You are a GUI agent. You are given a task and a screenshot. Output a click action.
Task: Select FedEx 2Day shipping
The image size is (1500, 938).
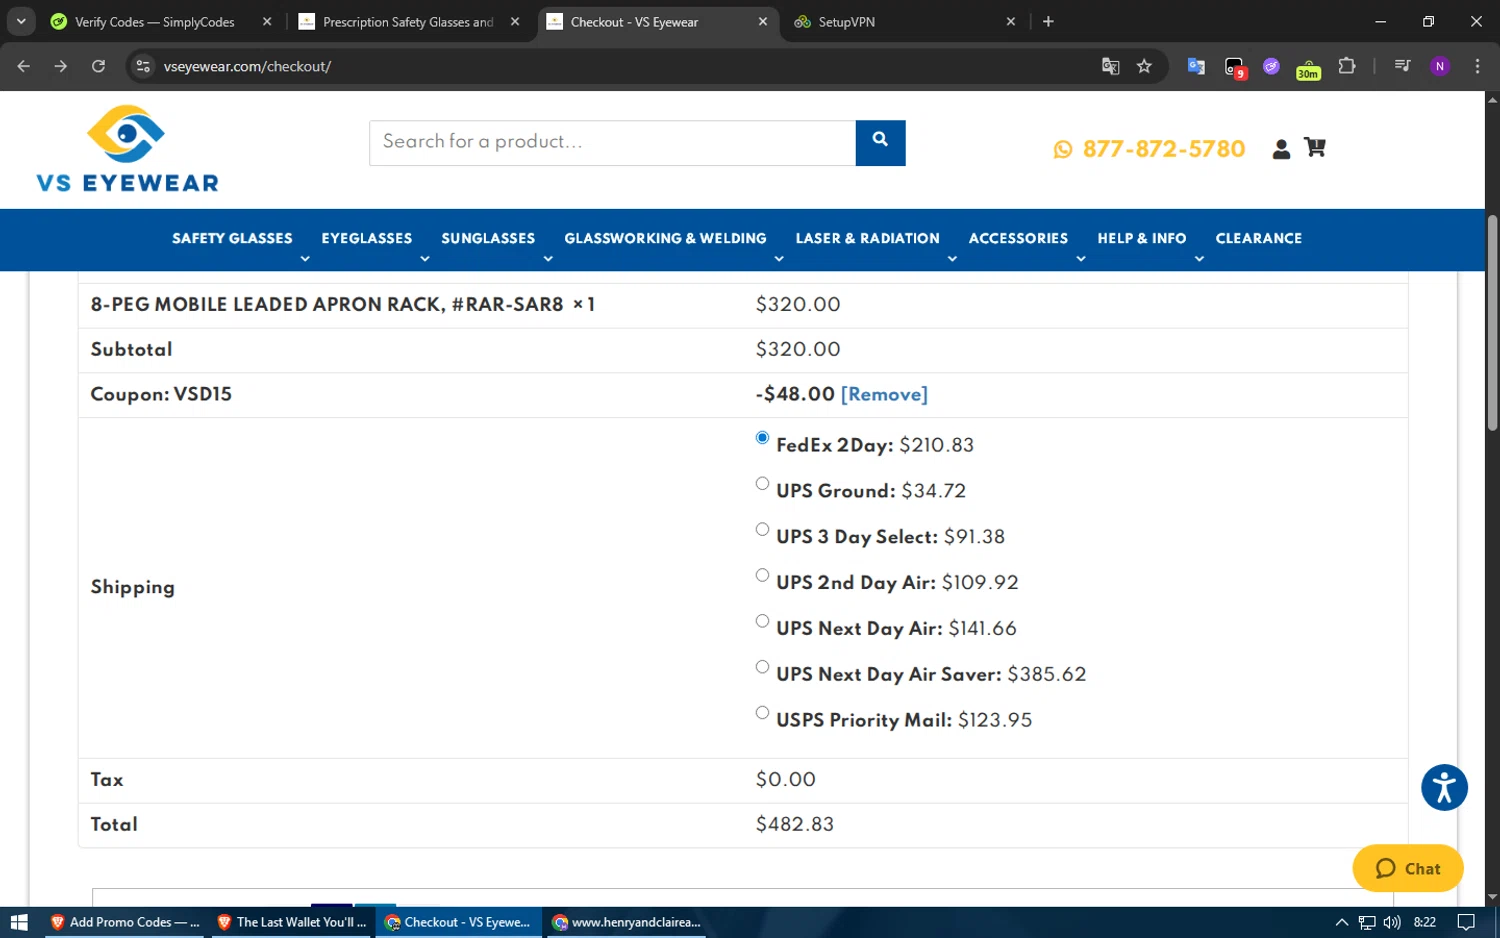[x=762, y=438]
